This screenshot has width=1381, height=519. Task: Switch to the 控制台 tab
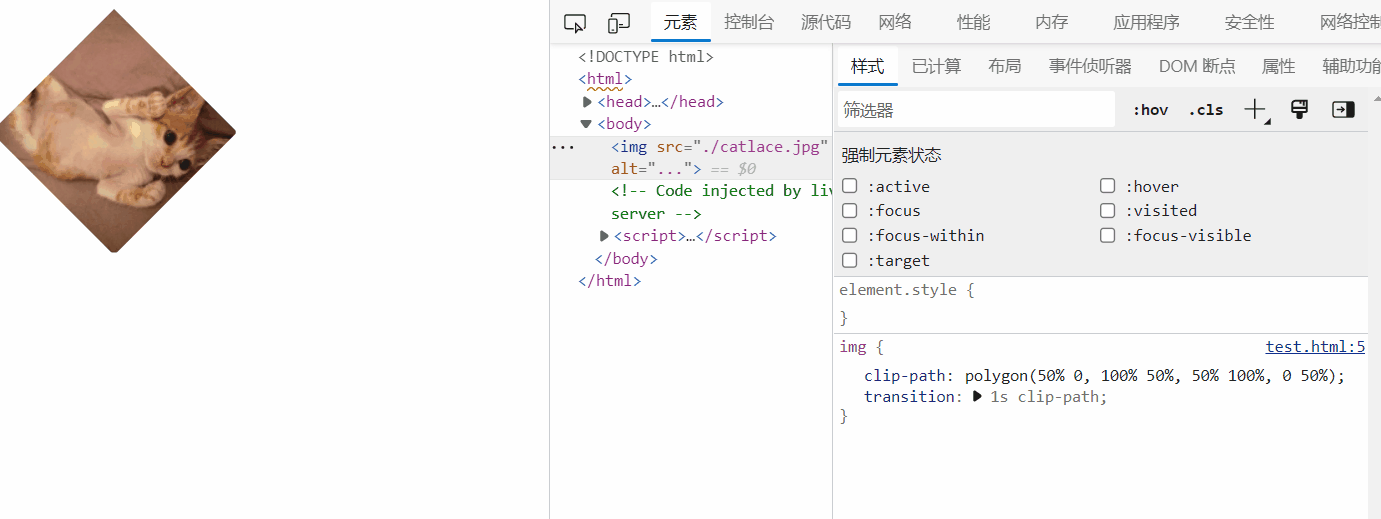pyautogui.click(x=749, y=23)
